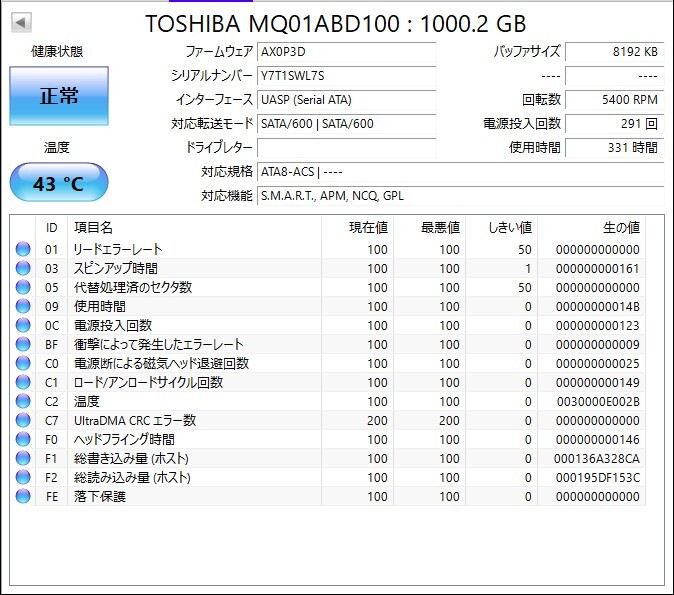The height and width of the screenshot is (595, 674).
Task: Click the serial number field Y7T1SWL7S
Action: pyautogui.click(x=346, y=76)
